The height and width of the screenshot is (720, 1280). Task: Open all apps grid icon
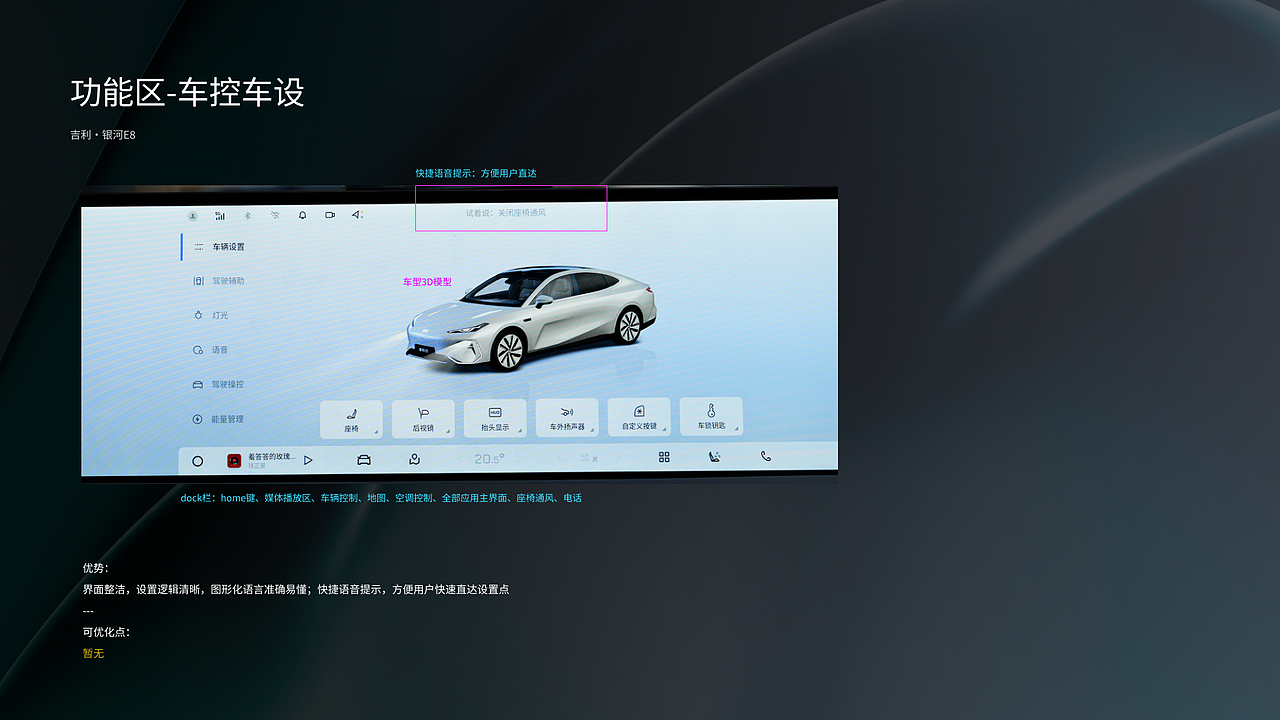click(x=664, y=457)
